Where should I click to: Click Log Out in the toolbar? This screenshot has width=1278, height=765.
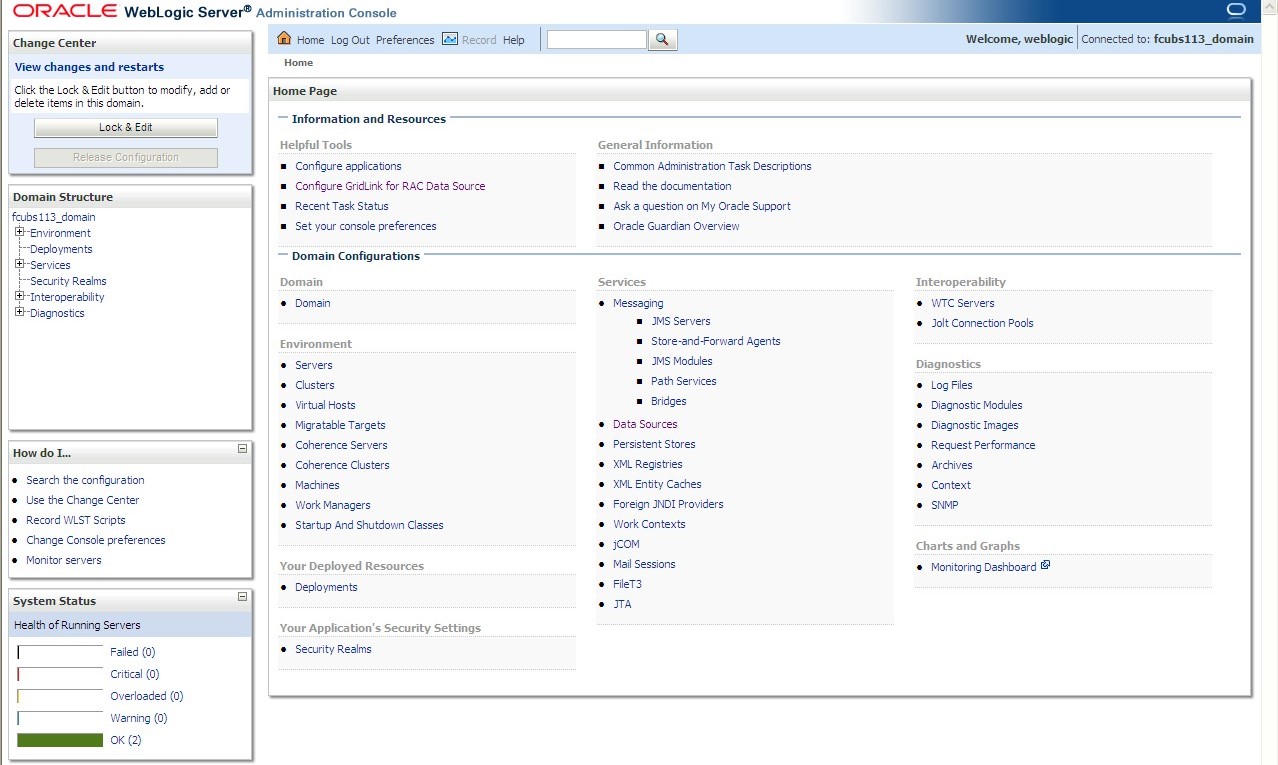point(350,40)
